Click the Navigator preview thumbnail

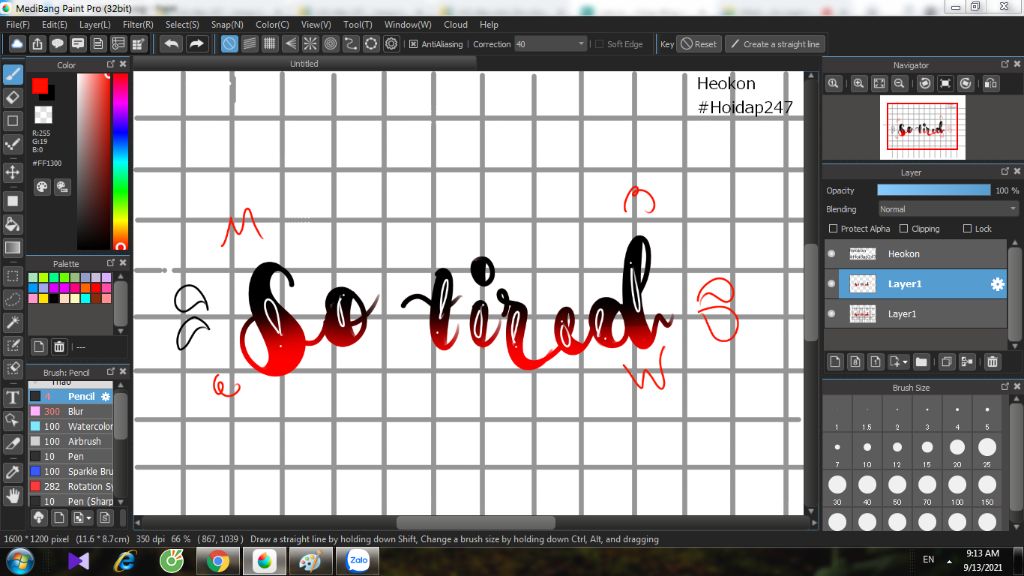tap(922, 127)
